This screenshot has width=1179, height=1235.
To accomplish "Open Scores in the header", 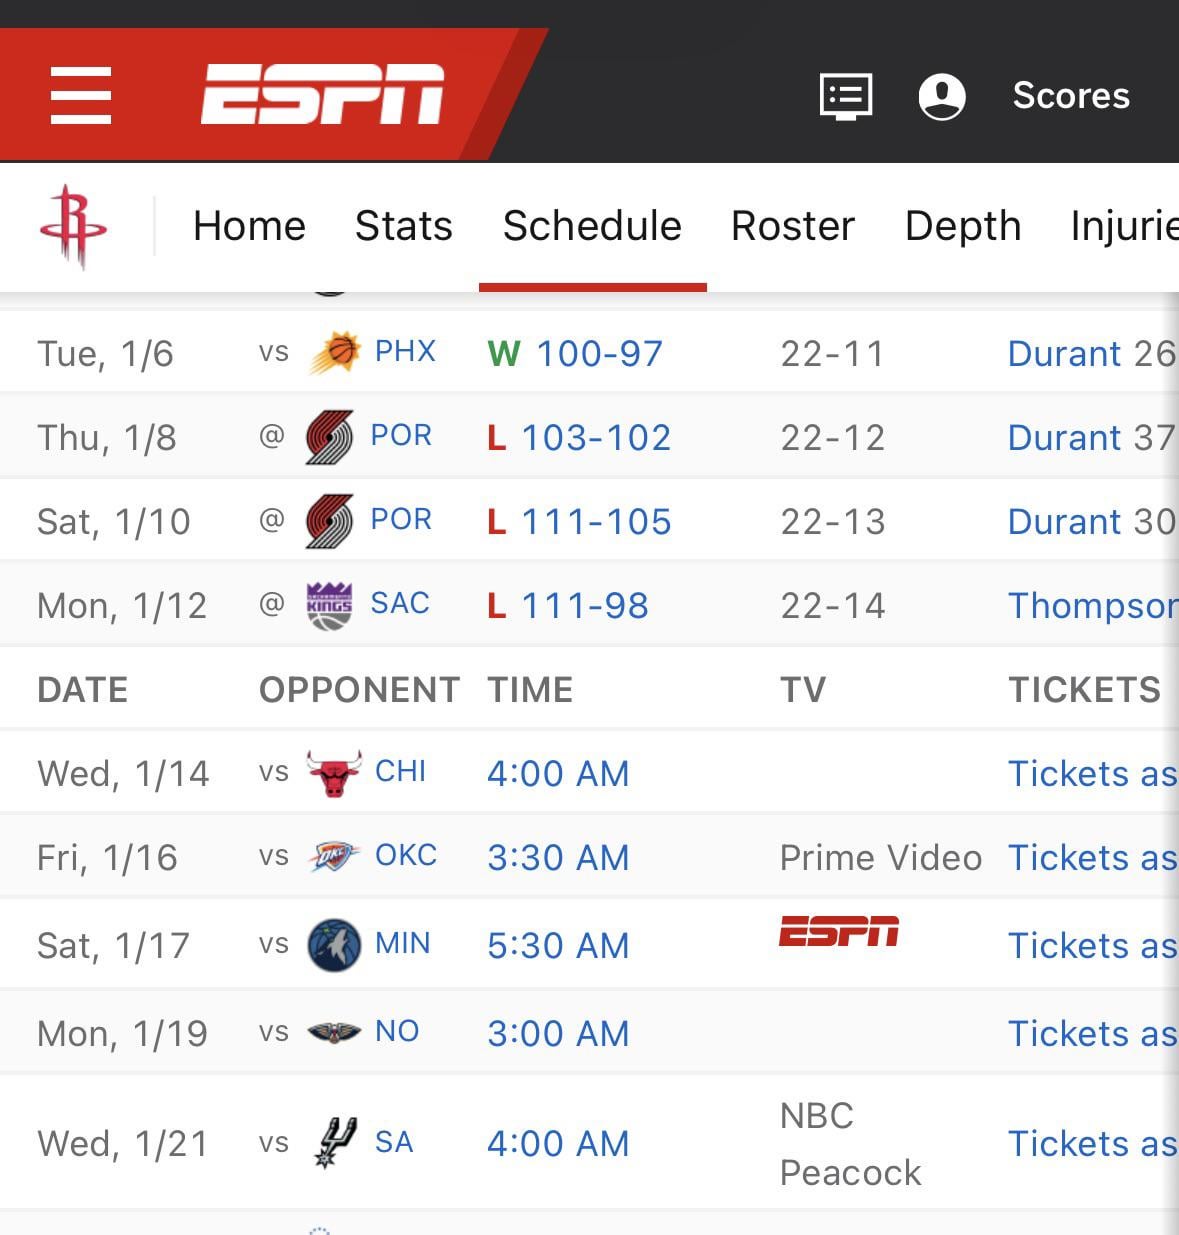I will [x=1070, y=96].
